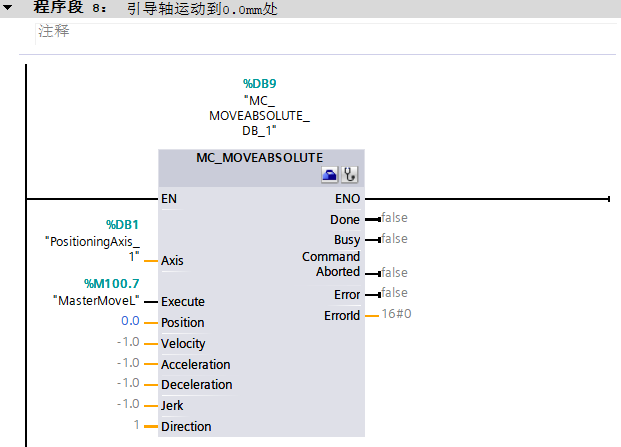Select the EN input pin label
This screenshot has width=621, height=447.
click(x=169, y=199)
